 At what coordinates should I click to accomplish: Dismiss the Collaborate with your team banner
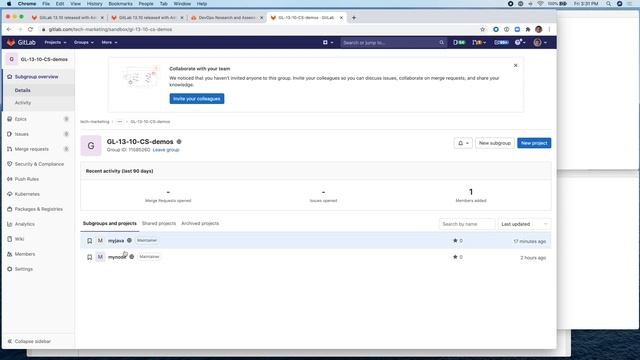516,65
